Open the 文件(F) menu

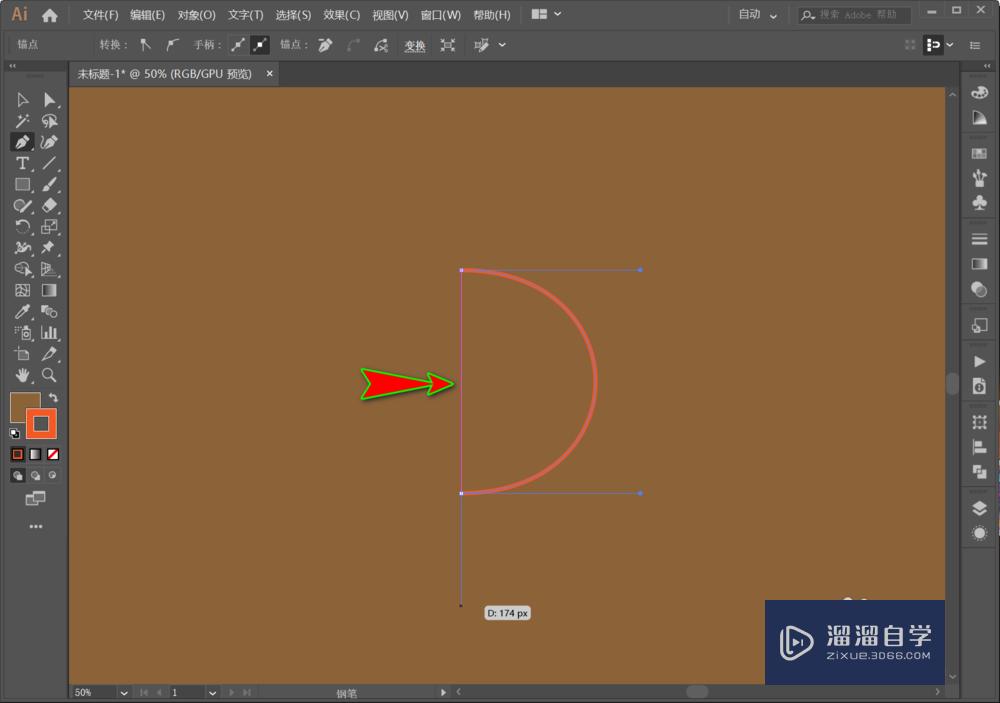coord(100,15)
